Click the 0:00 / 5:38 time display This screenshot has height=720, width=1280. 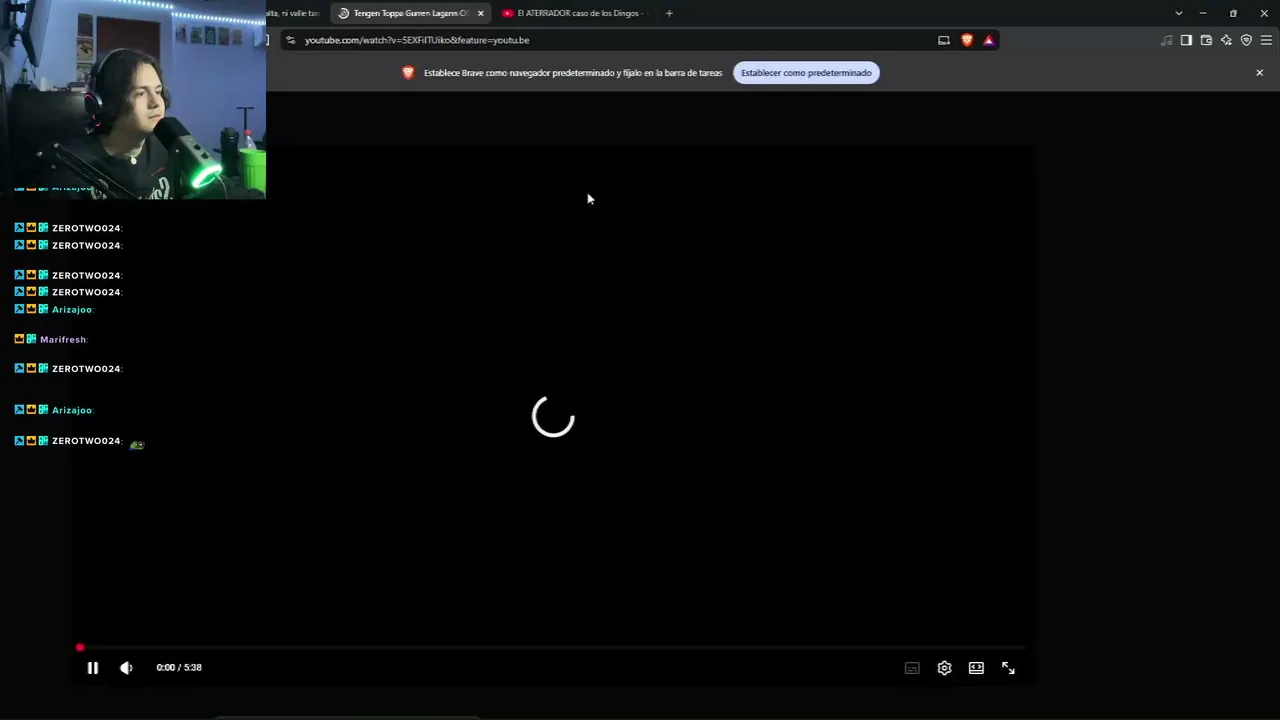coord(179,667)
